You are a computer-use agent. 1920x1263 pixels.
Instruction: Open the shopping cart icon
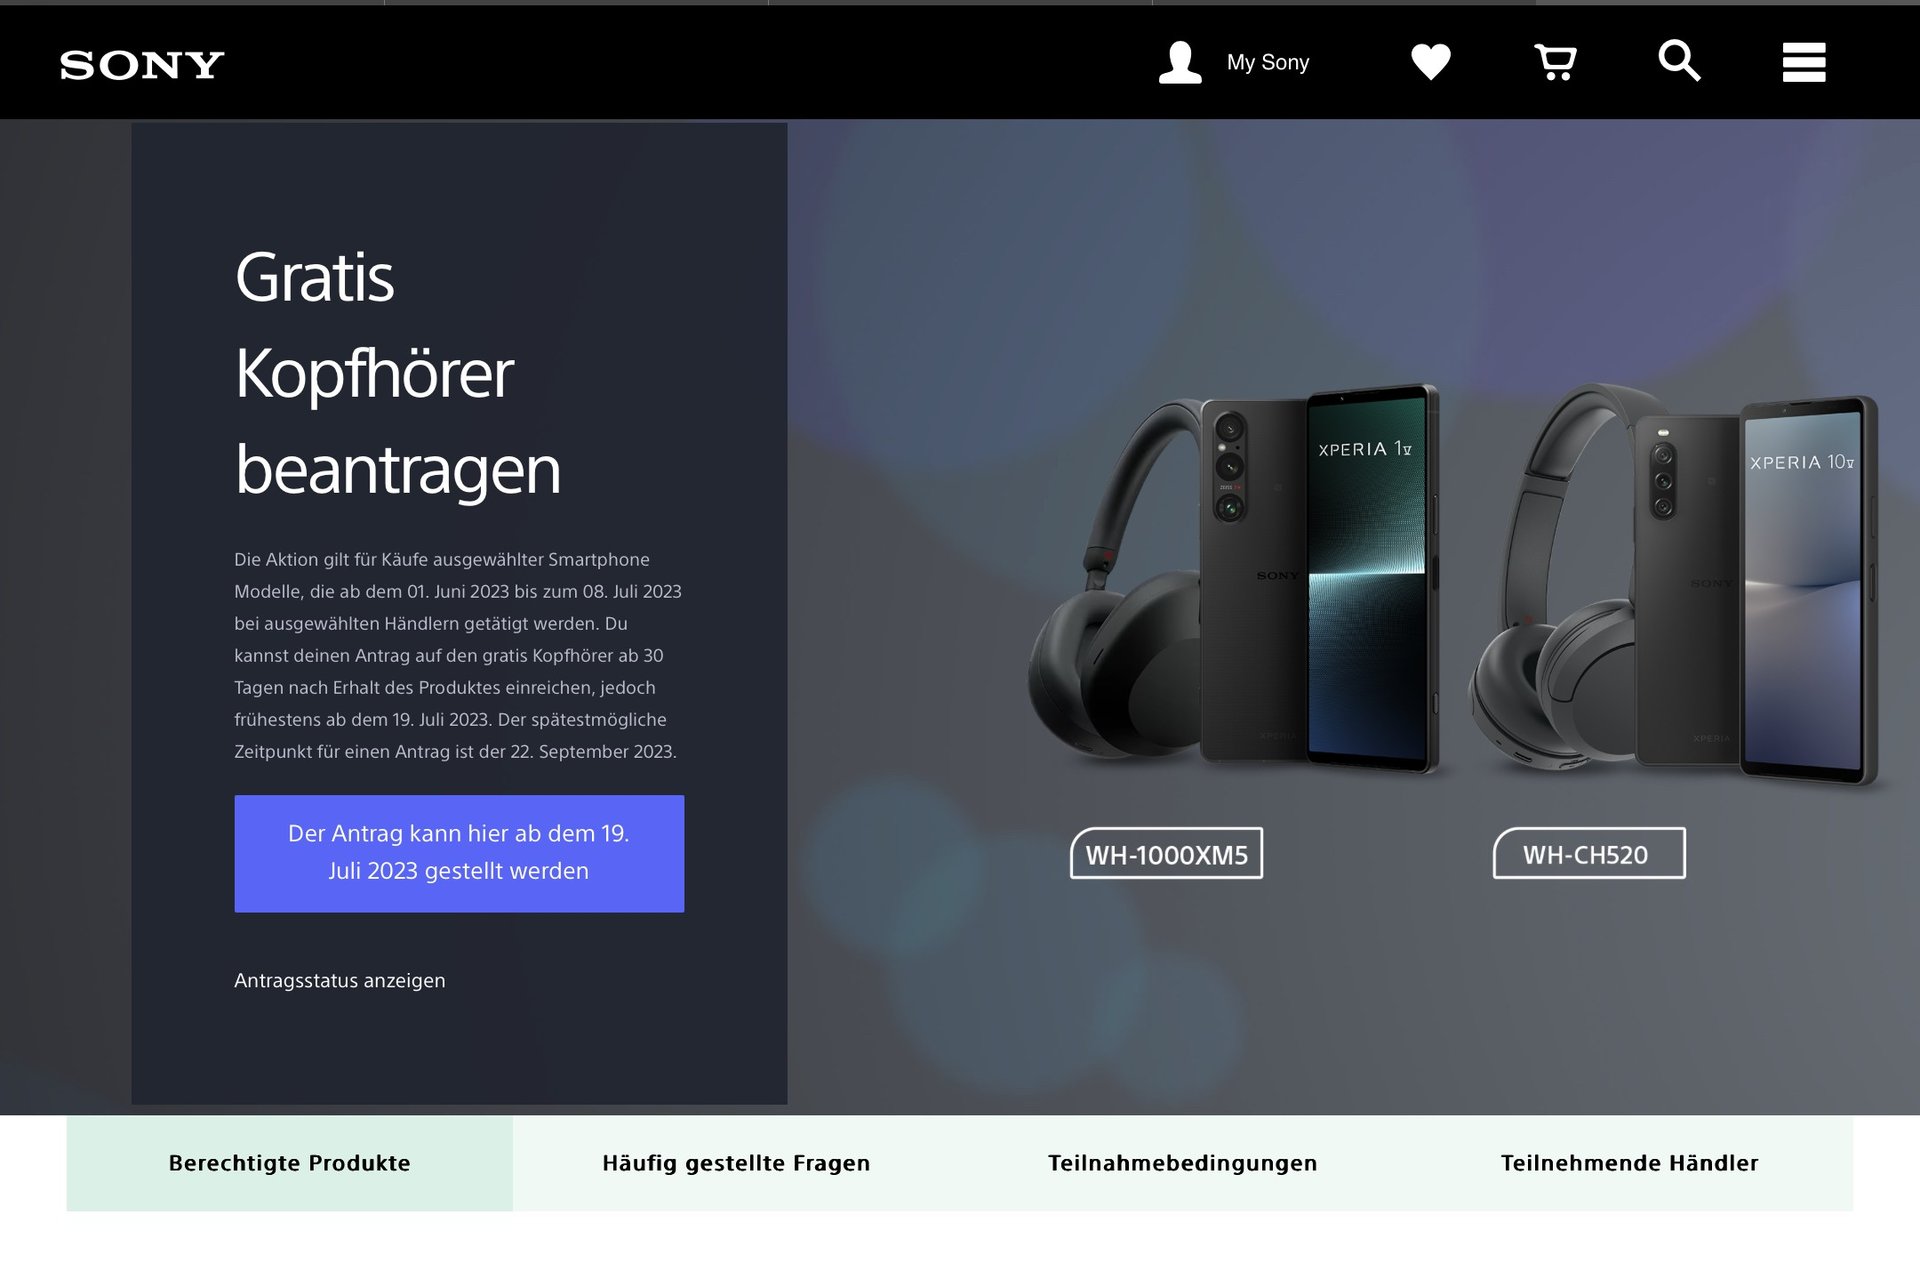coord(1555,62)
